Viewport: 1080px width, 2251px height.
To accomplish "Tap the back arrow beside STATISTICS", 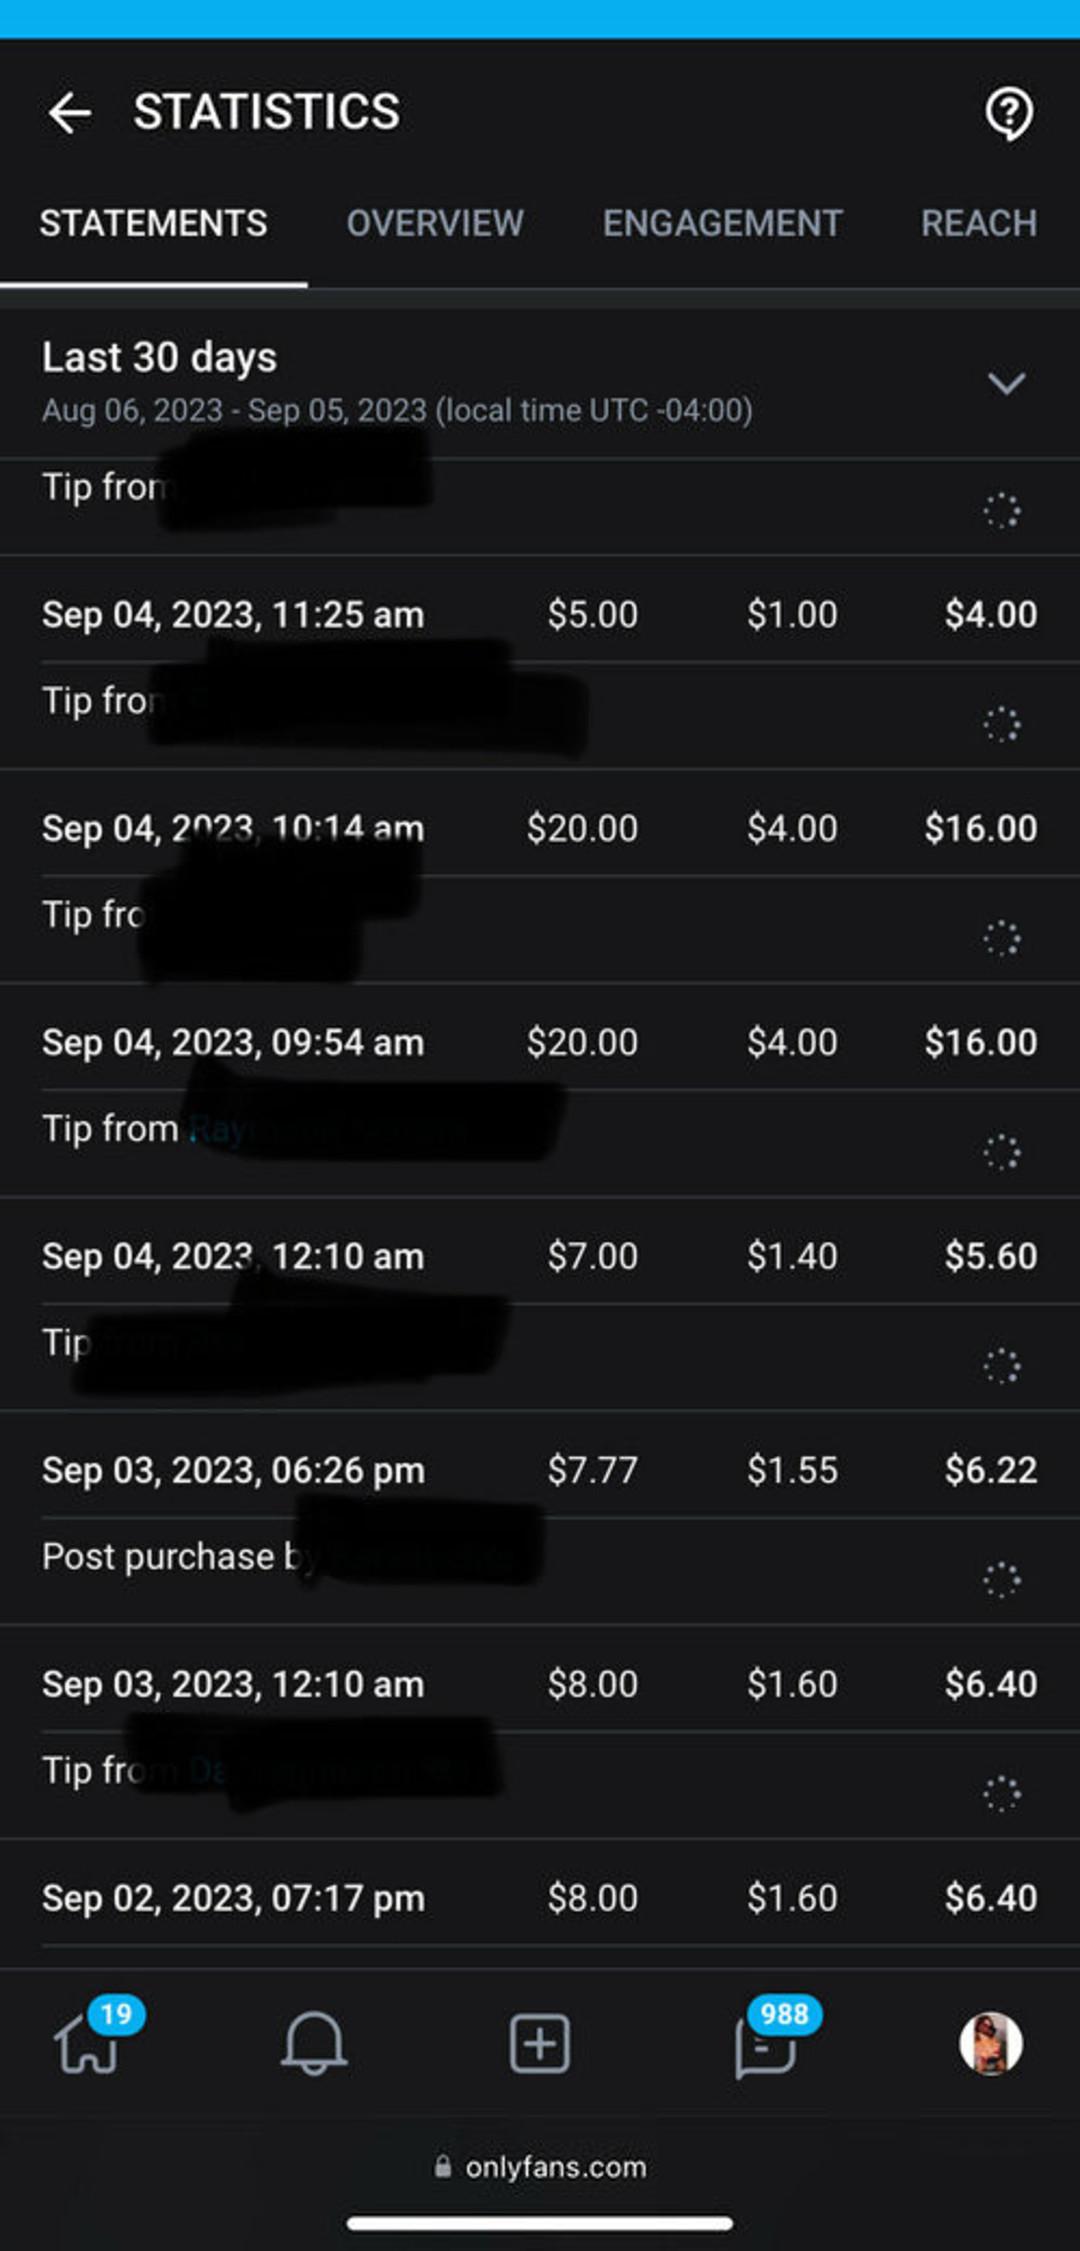I will 70,112.
